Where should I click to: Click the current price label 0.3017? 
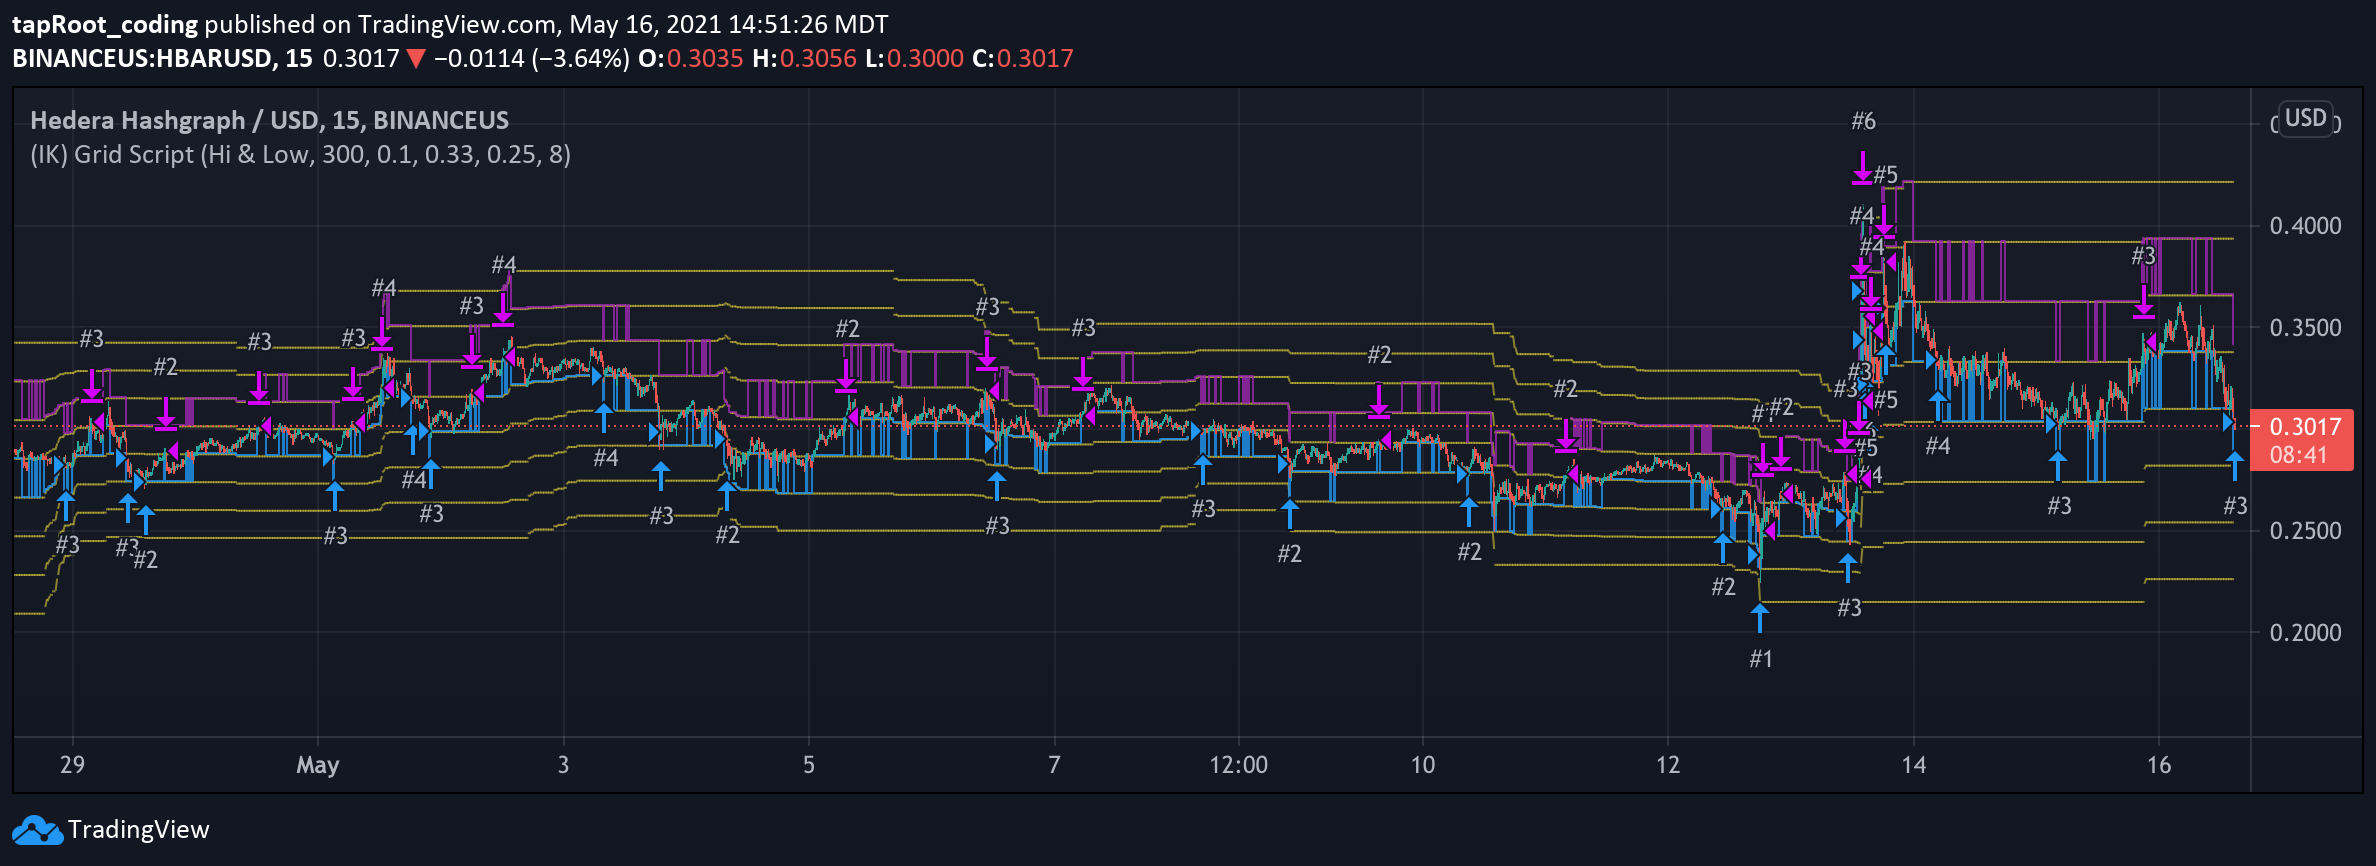tap(2305, 427)
